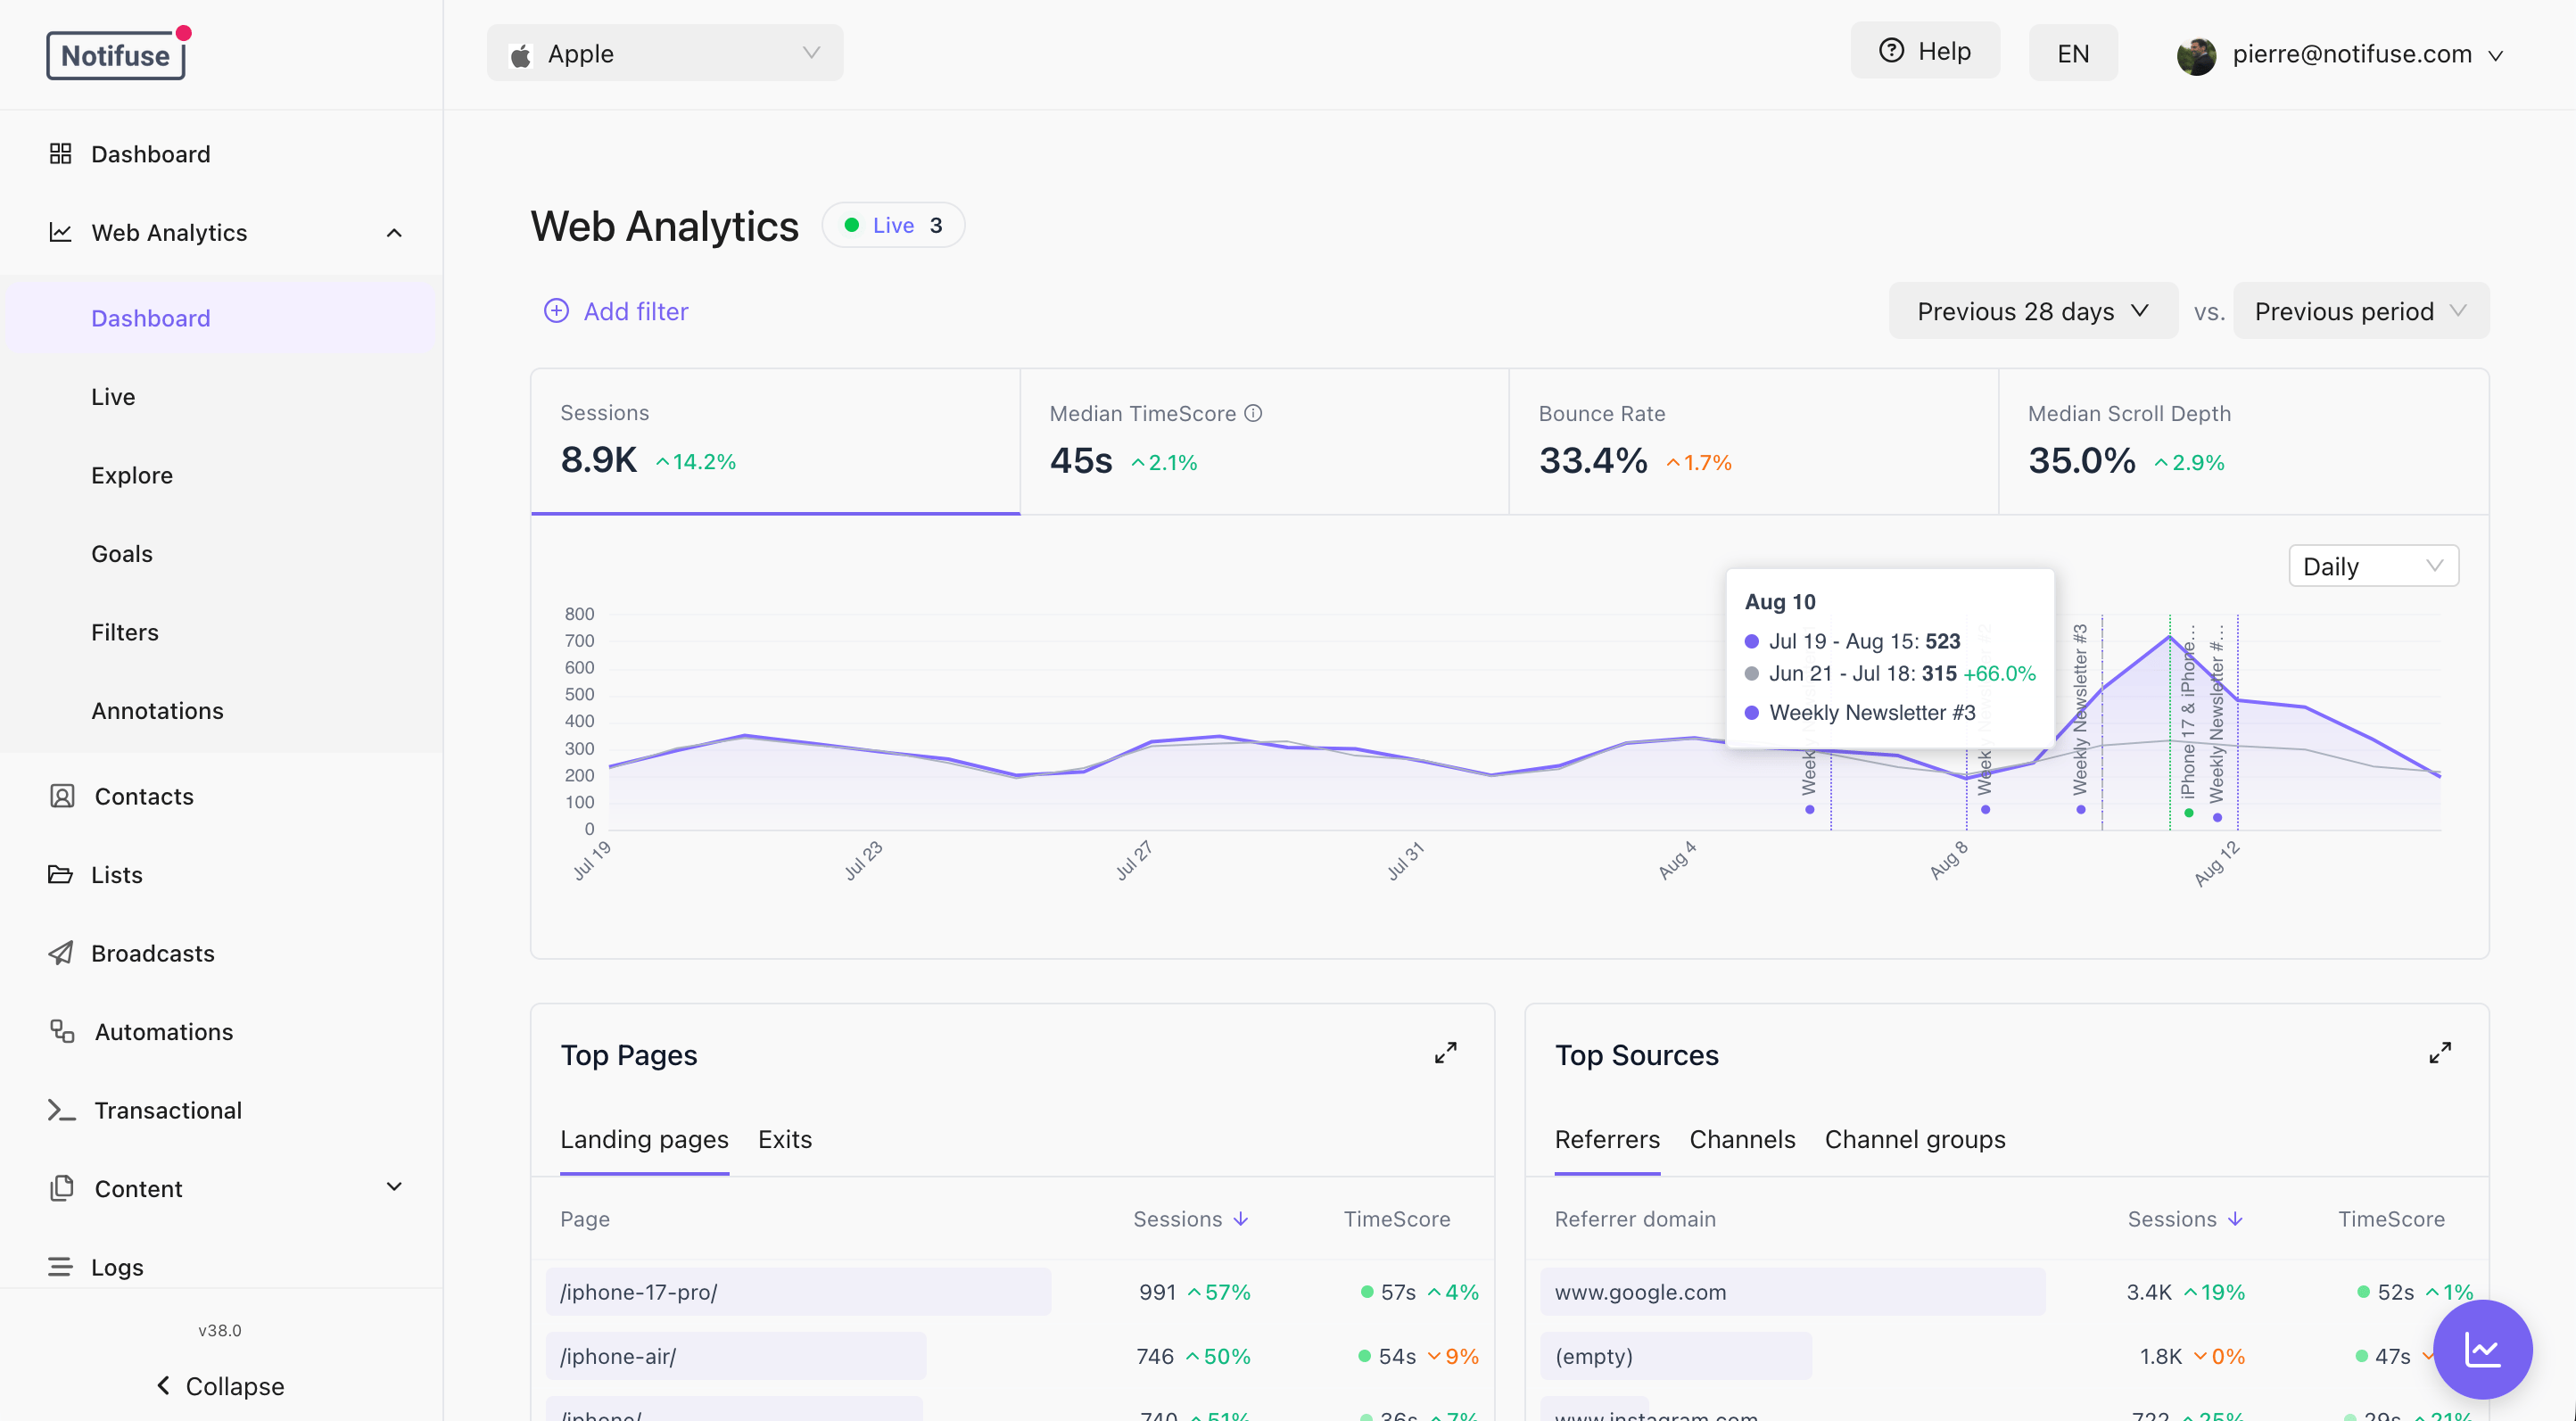Screen dimensions: 2576x1421
Task: Click the Automations flow icon
Action: tap(62, 1031)
